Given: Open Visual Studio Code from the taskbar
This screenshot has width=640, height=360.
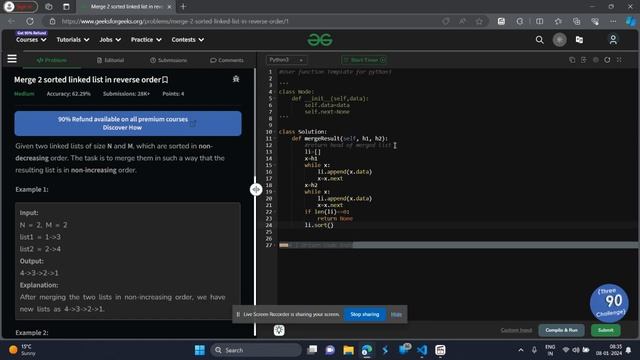Looking at the screenshot, I should 422,350.
